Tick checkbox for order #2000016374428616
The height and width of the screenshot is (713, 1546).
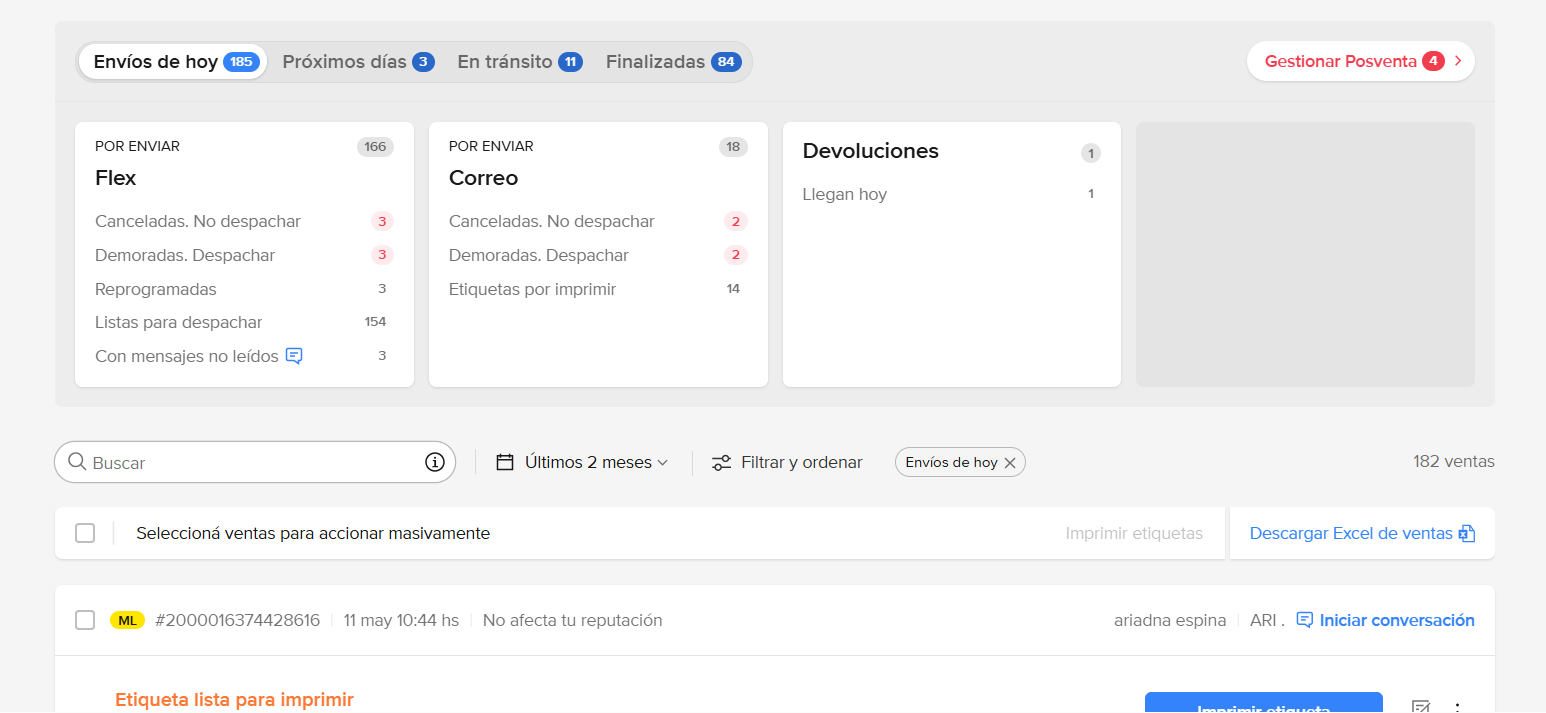pos(85,620)
